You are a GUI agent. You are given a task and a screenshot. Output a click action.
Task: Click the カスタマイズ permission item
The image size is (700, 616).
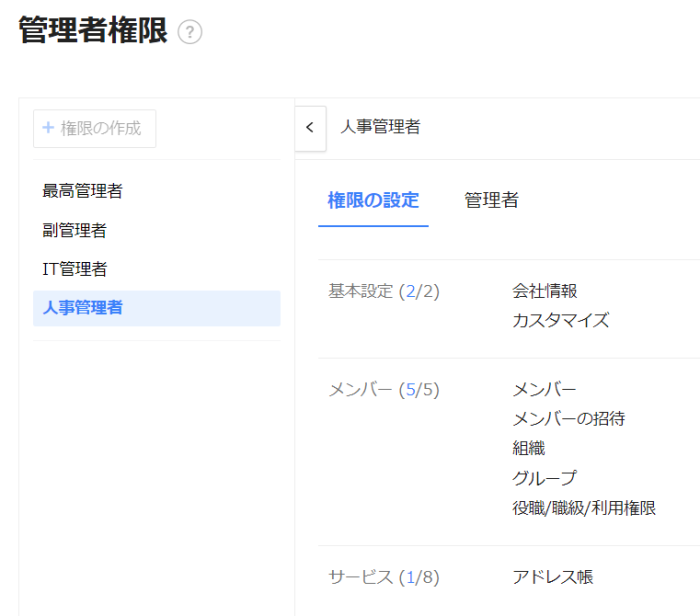(x=561, y=320)
